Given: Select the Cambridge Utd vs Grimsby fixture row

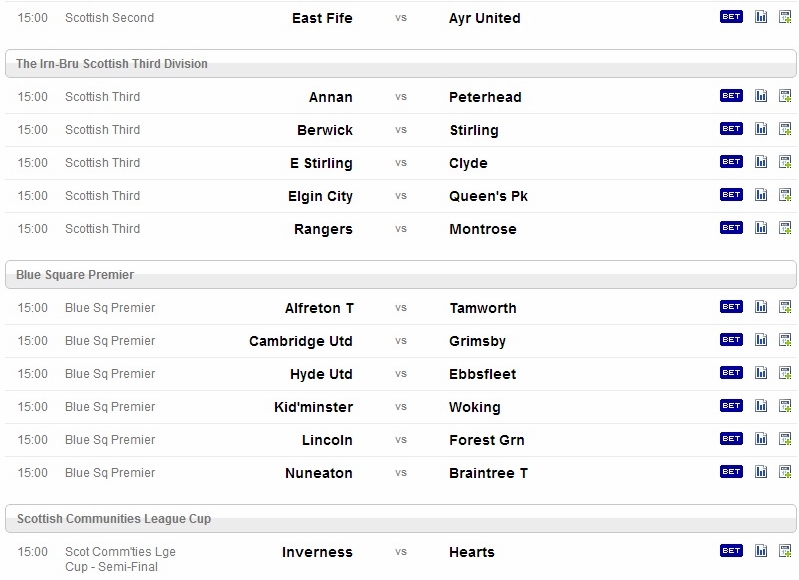Looking at the screenshot, I should click(401, 341).
